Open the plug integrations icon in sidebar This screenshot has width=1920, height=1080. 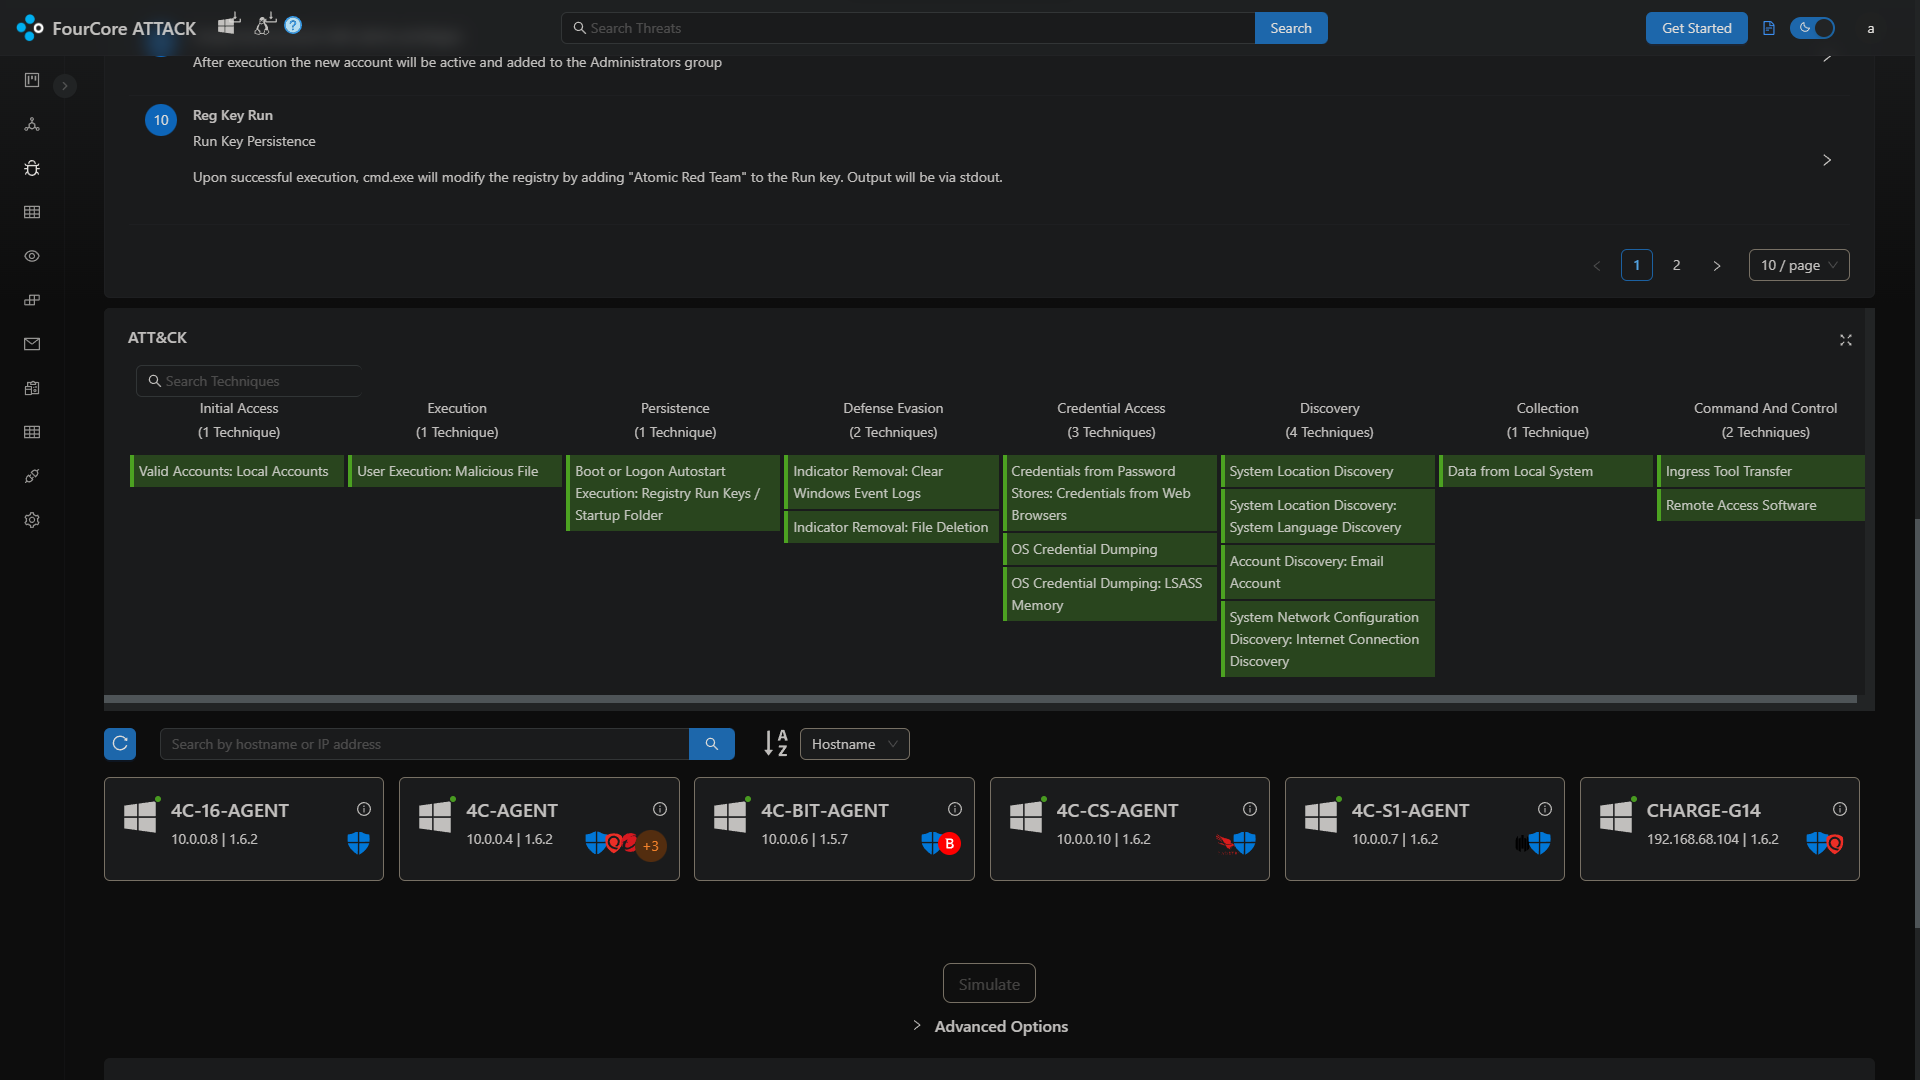point(32,476)
